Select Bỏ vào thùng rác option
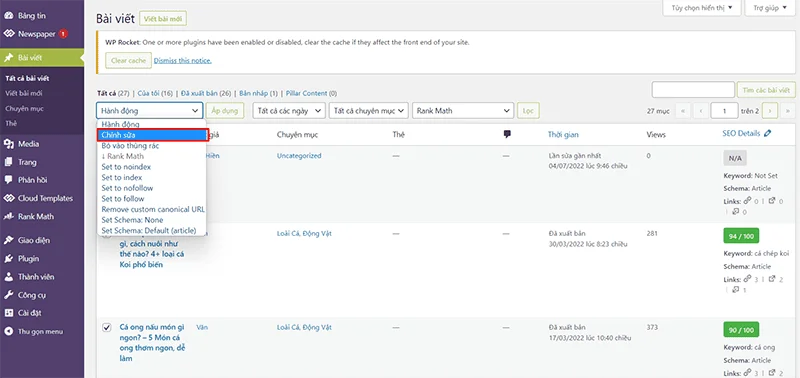Screen dimensions: 800x378 click(x=152, y=145)
